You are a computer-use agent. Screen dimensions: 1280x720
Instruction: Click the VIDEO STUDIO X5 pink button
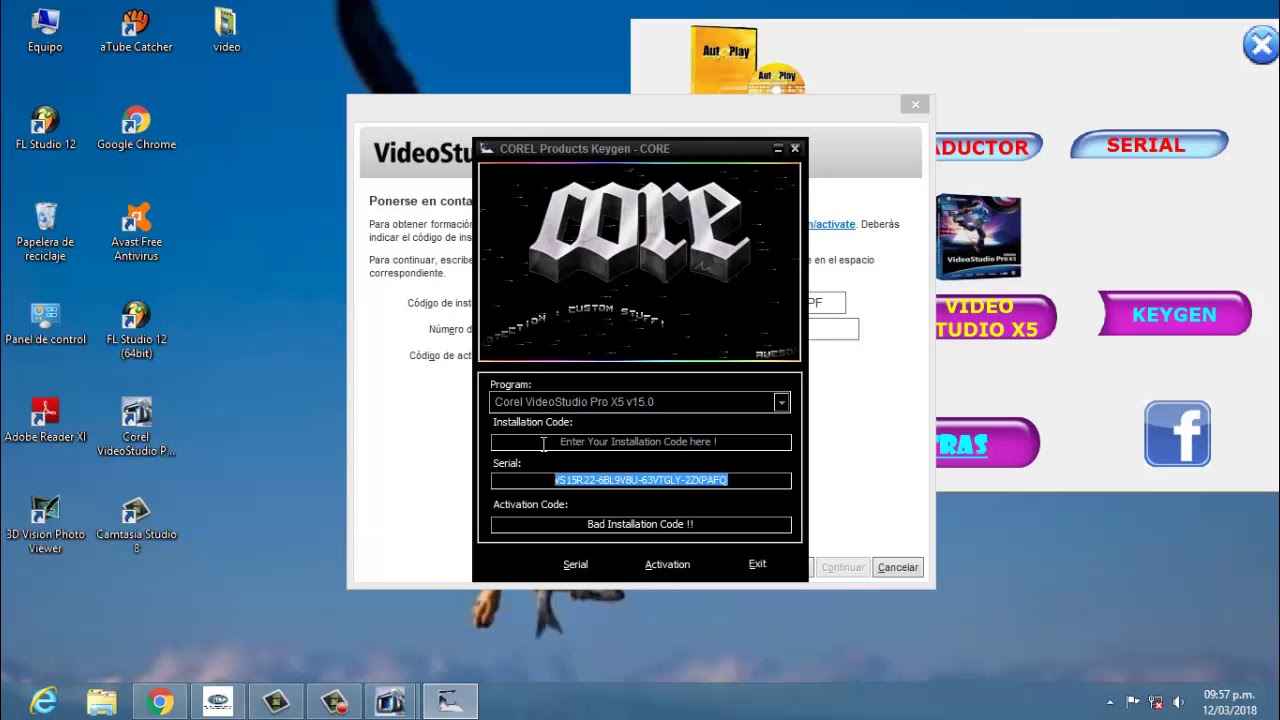[995, 317]
